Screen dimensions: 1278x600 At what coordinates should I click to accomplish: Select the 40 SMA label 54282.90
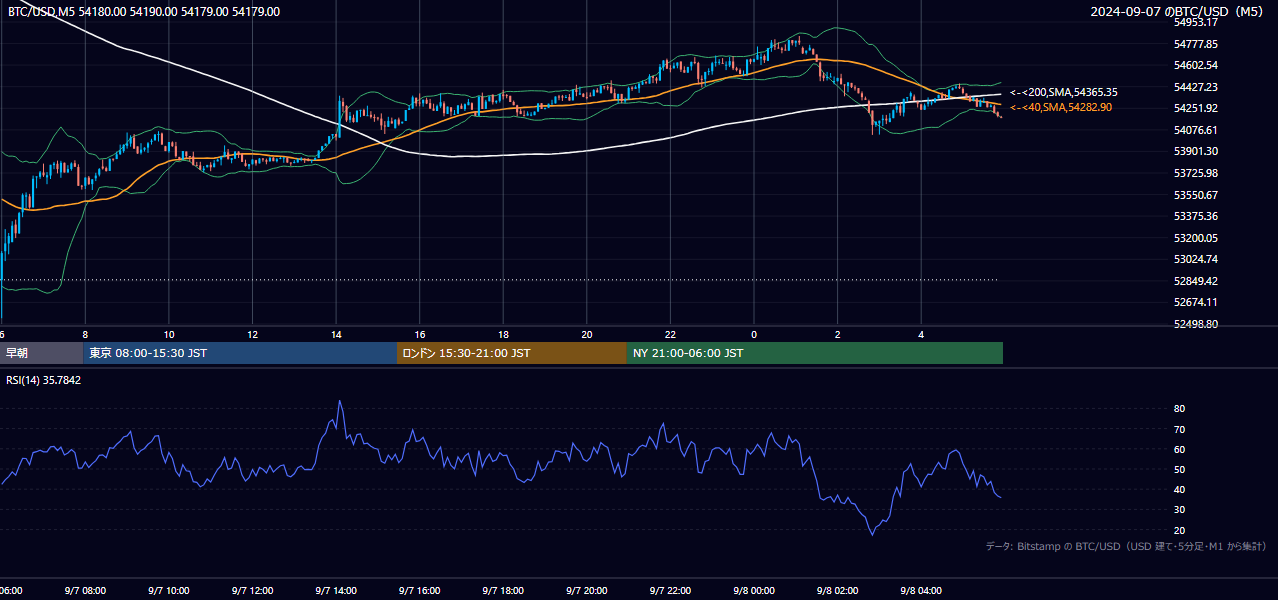pyautogui.click(x=1061, y=107)
